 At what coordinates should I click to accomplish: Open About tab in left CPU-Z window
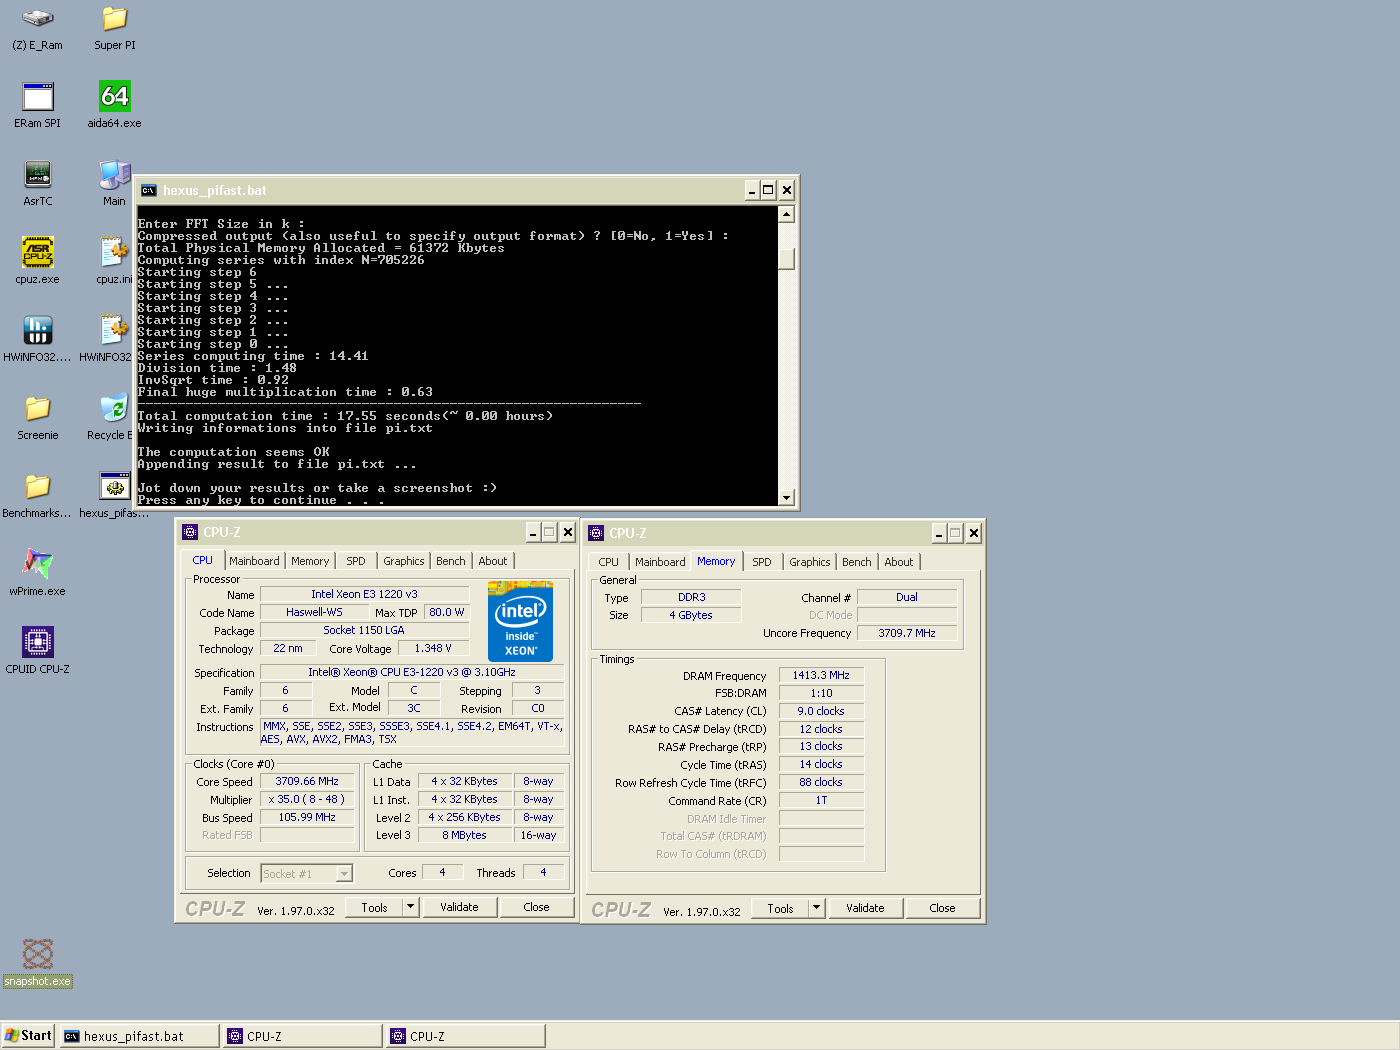point(493,561)
